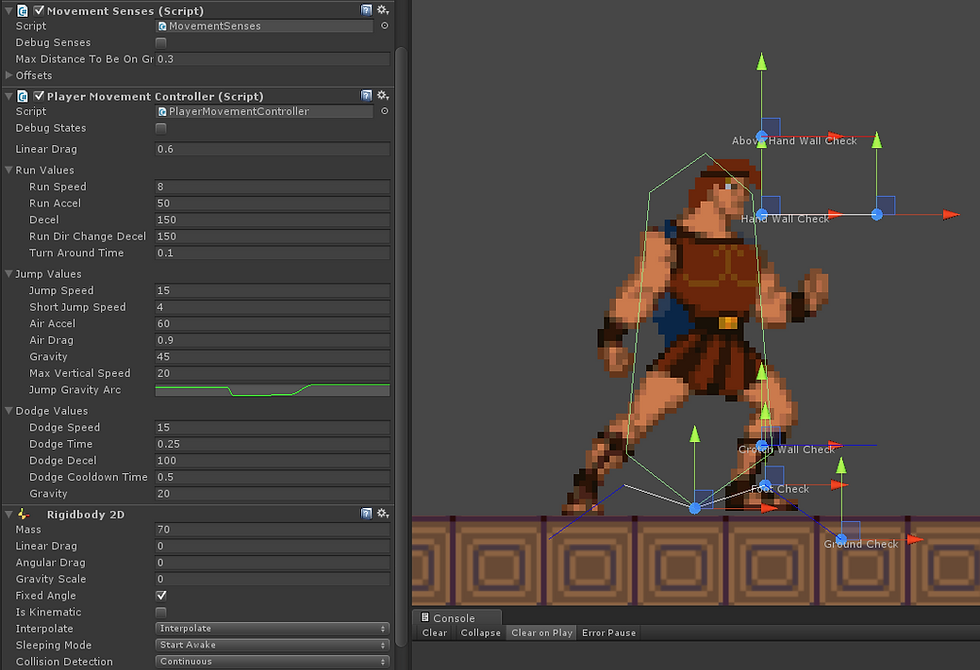Click the Movement Senses script component icon
The width and height of the screenshot is (980, 670).
tap(22, 11)
